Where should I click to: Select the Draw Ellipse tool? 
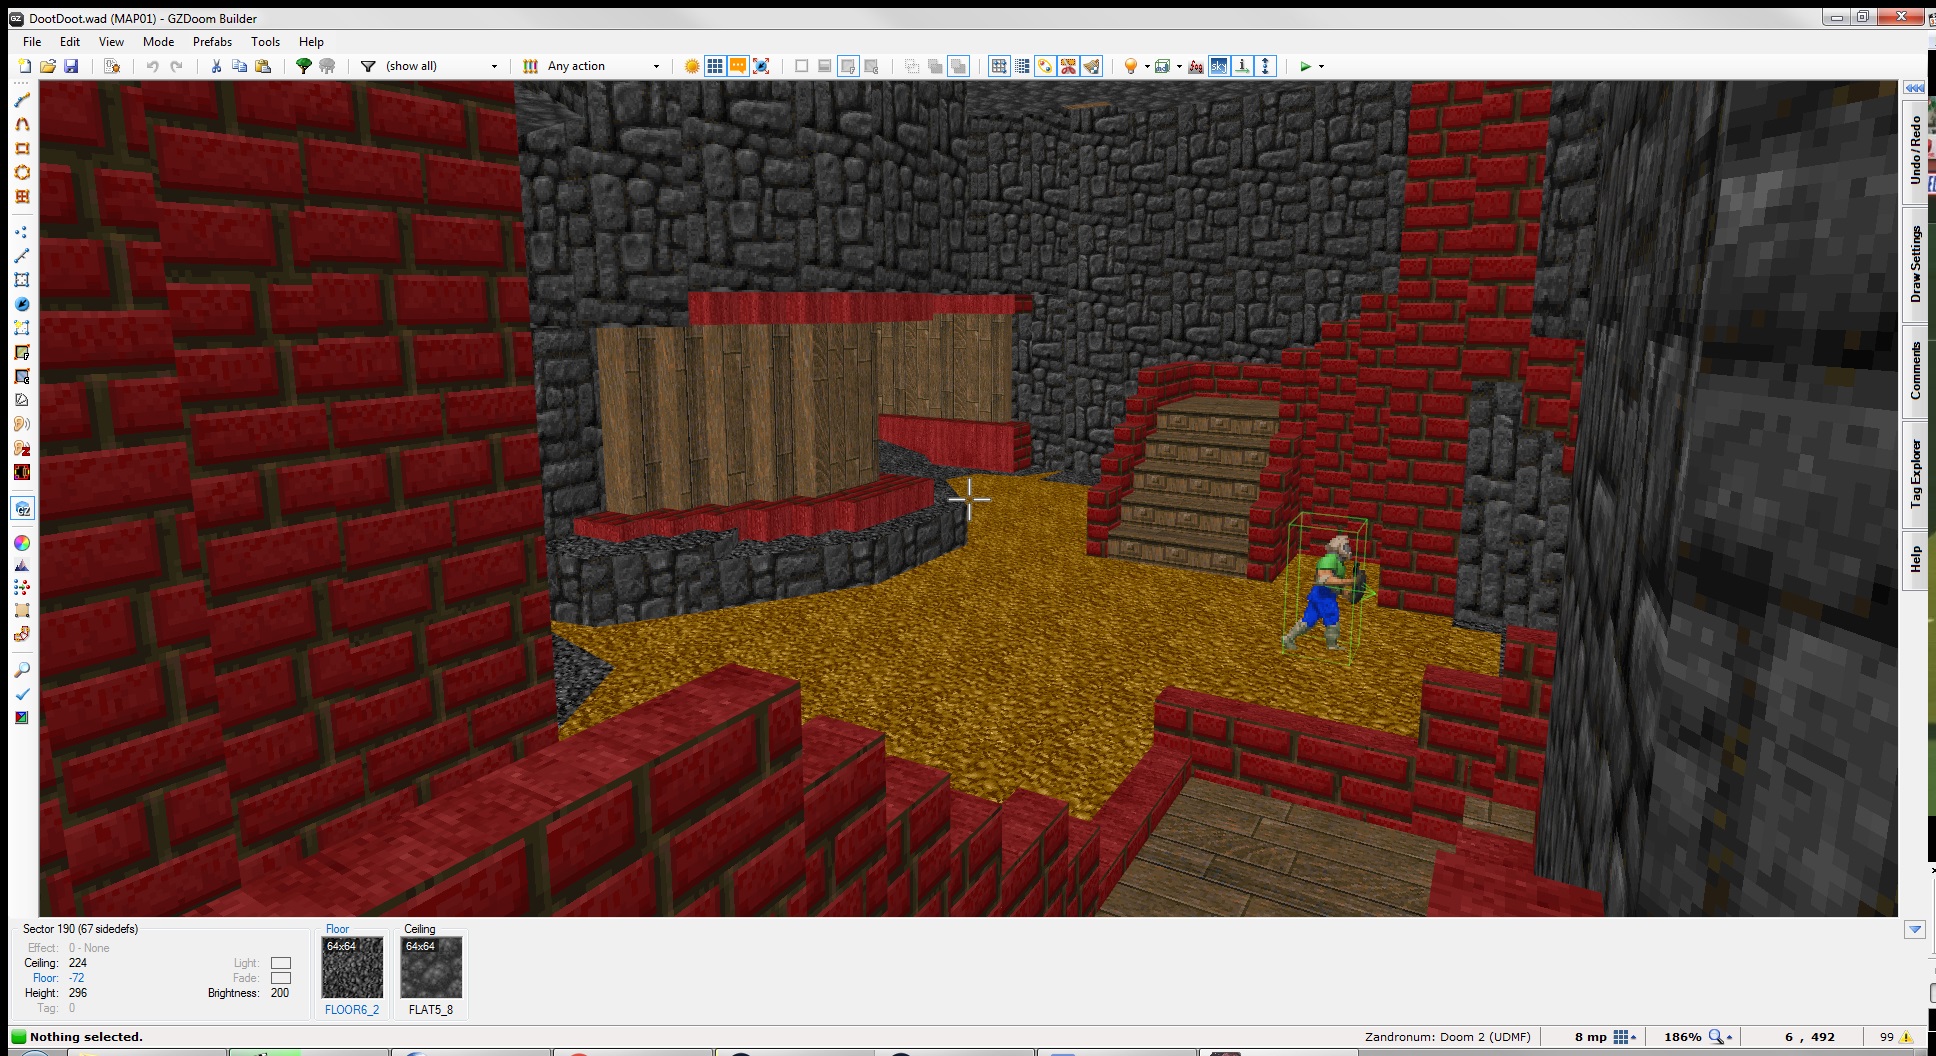tap(22, 172)
